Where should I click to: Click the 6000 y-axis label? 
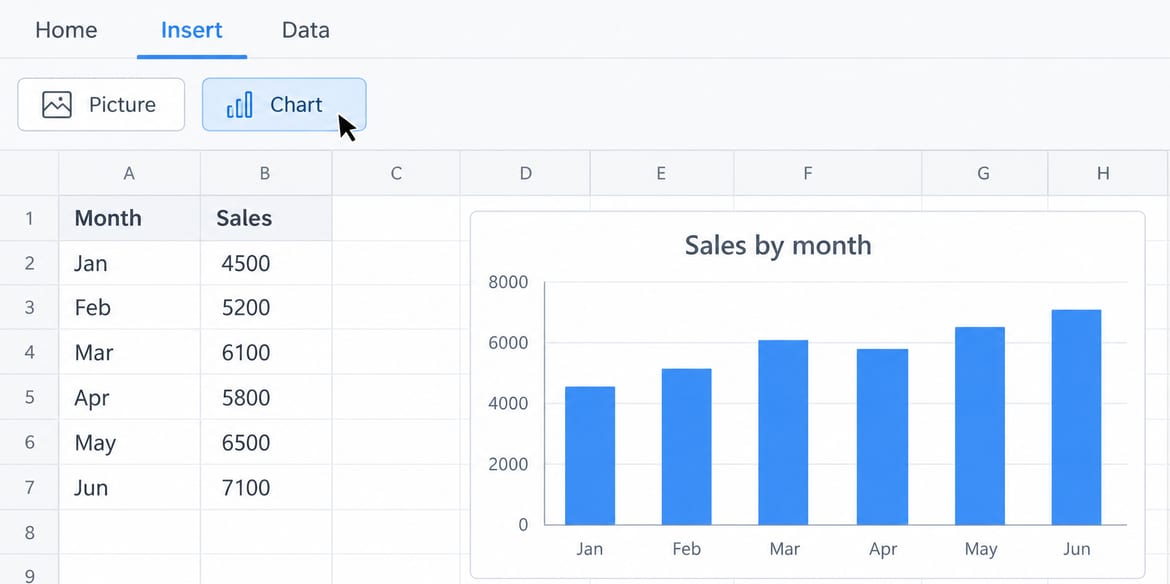click(508, 343)
